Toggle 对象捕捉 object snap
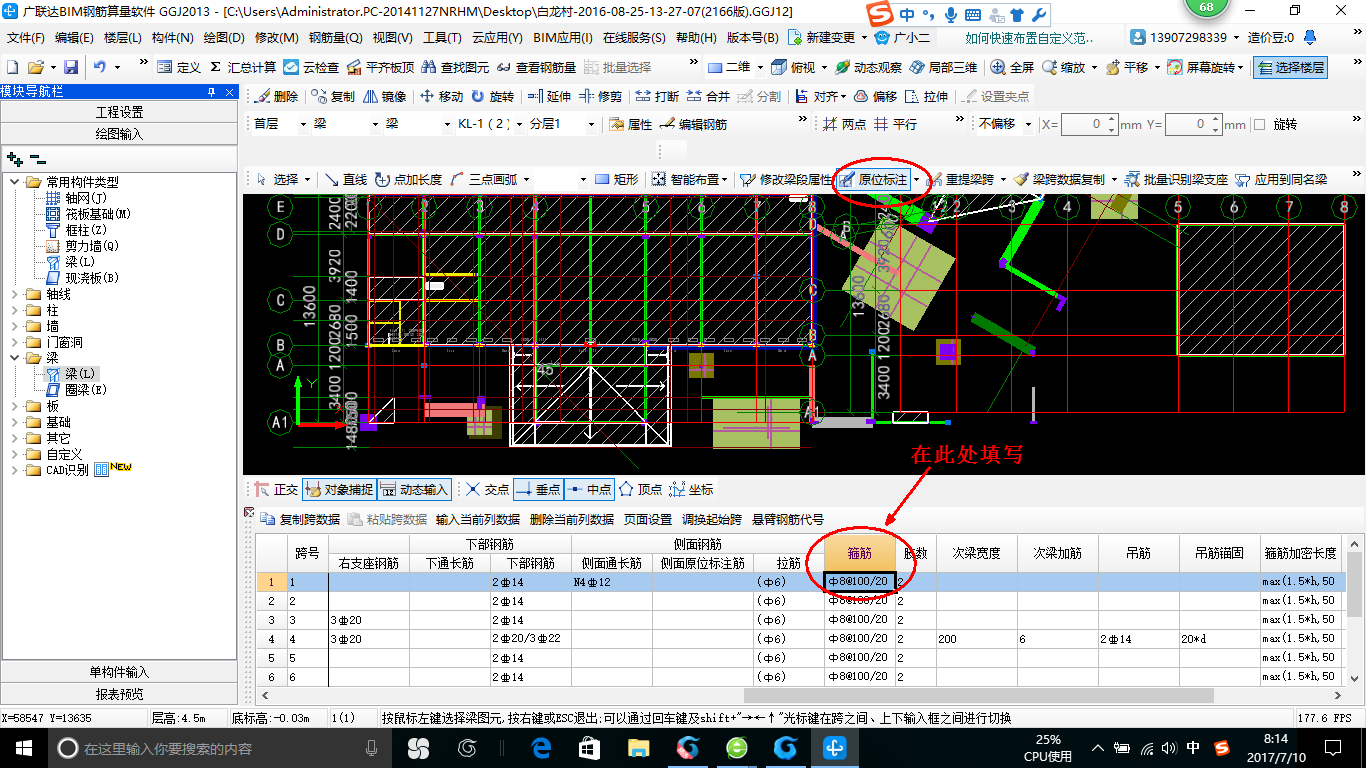This screenshot has height=768, width=1366. (x=340, y=489)
